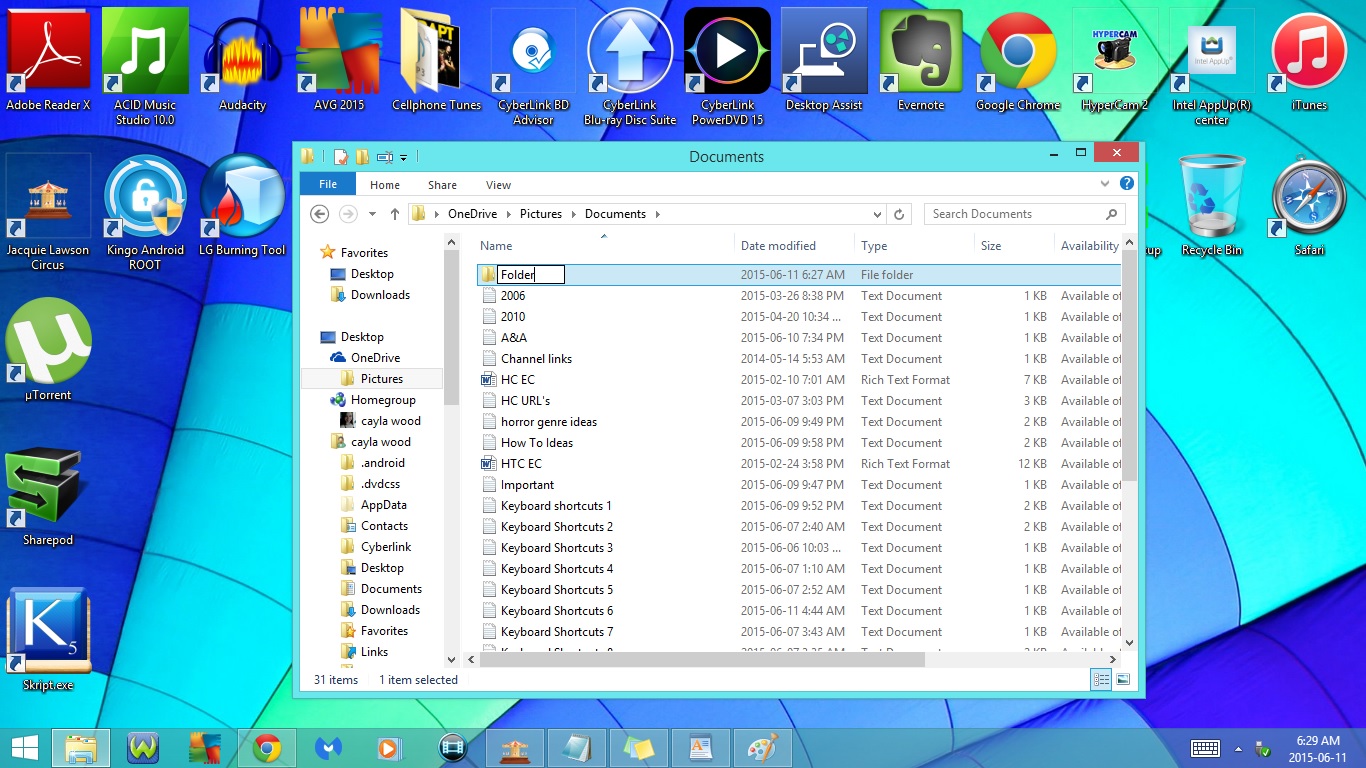Go up one folder level

[395, 214]
